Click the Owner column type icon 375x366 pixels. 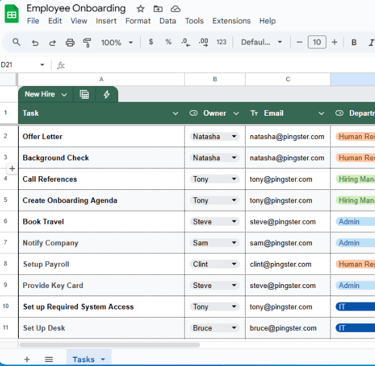click(x=193, y=113)
